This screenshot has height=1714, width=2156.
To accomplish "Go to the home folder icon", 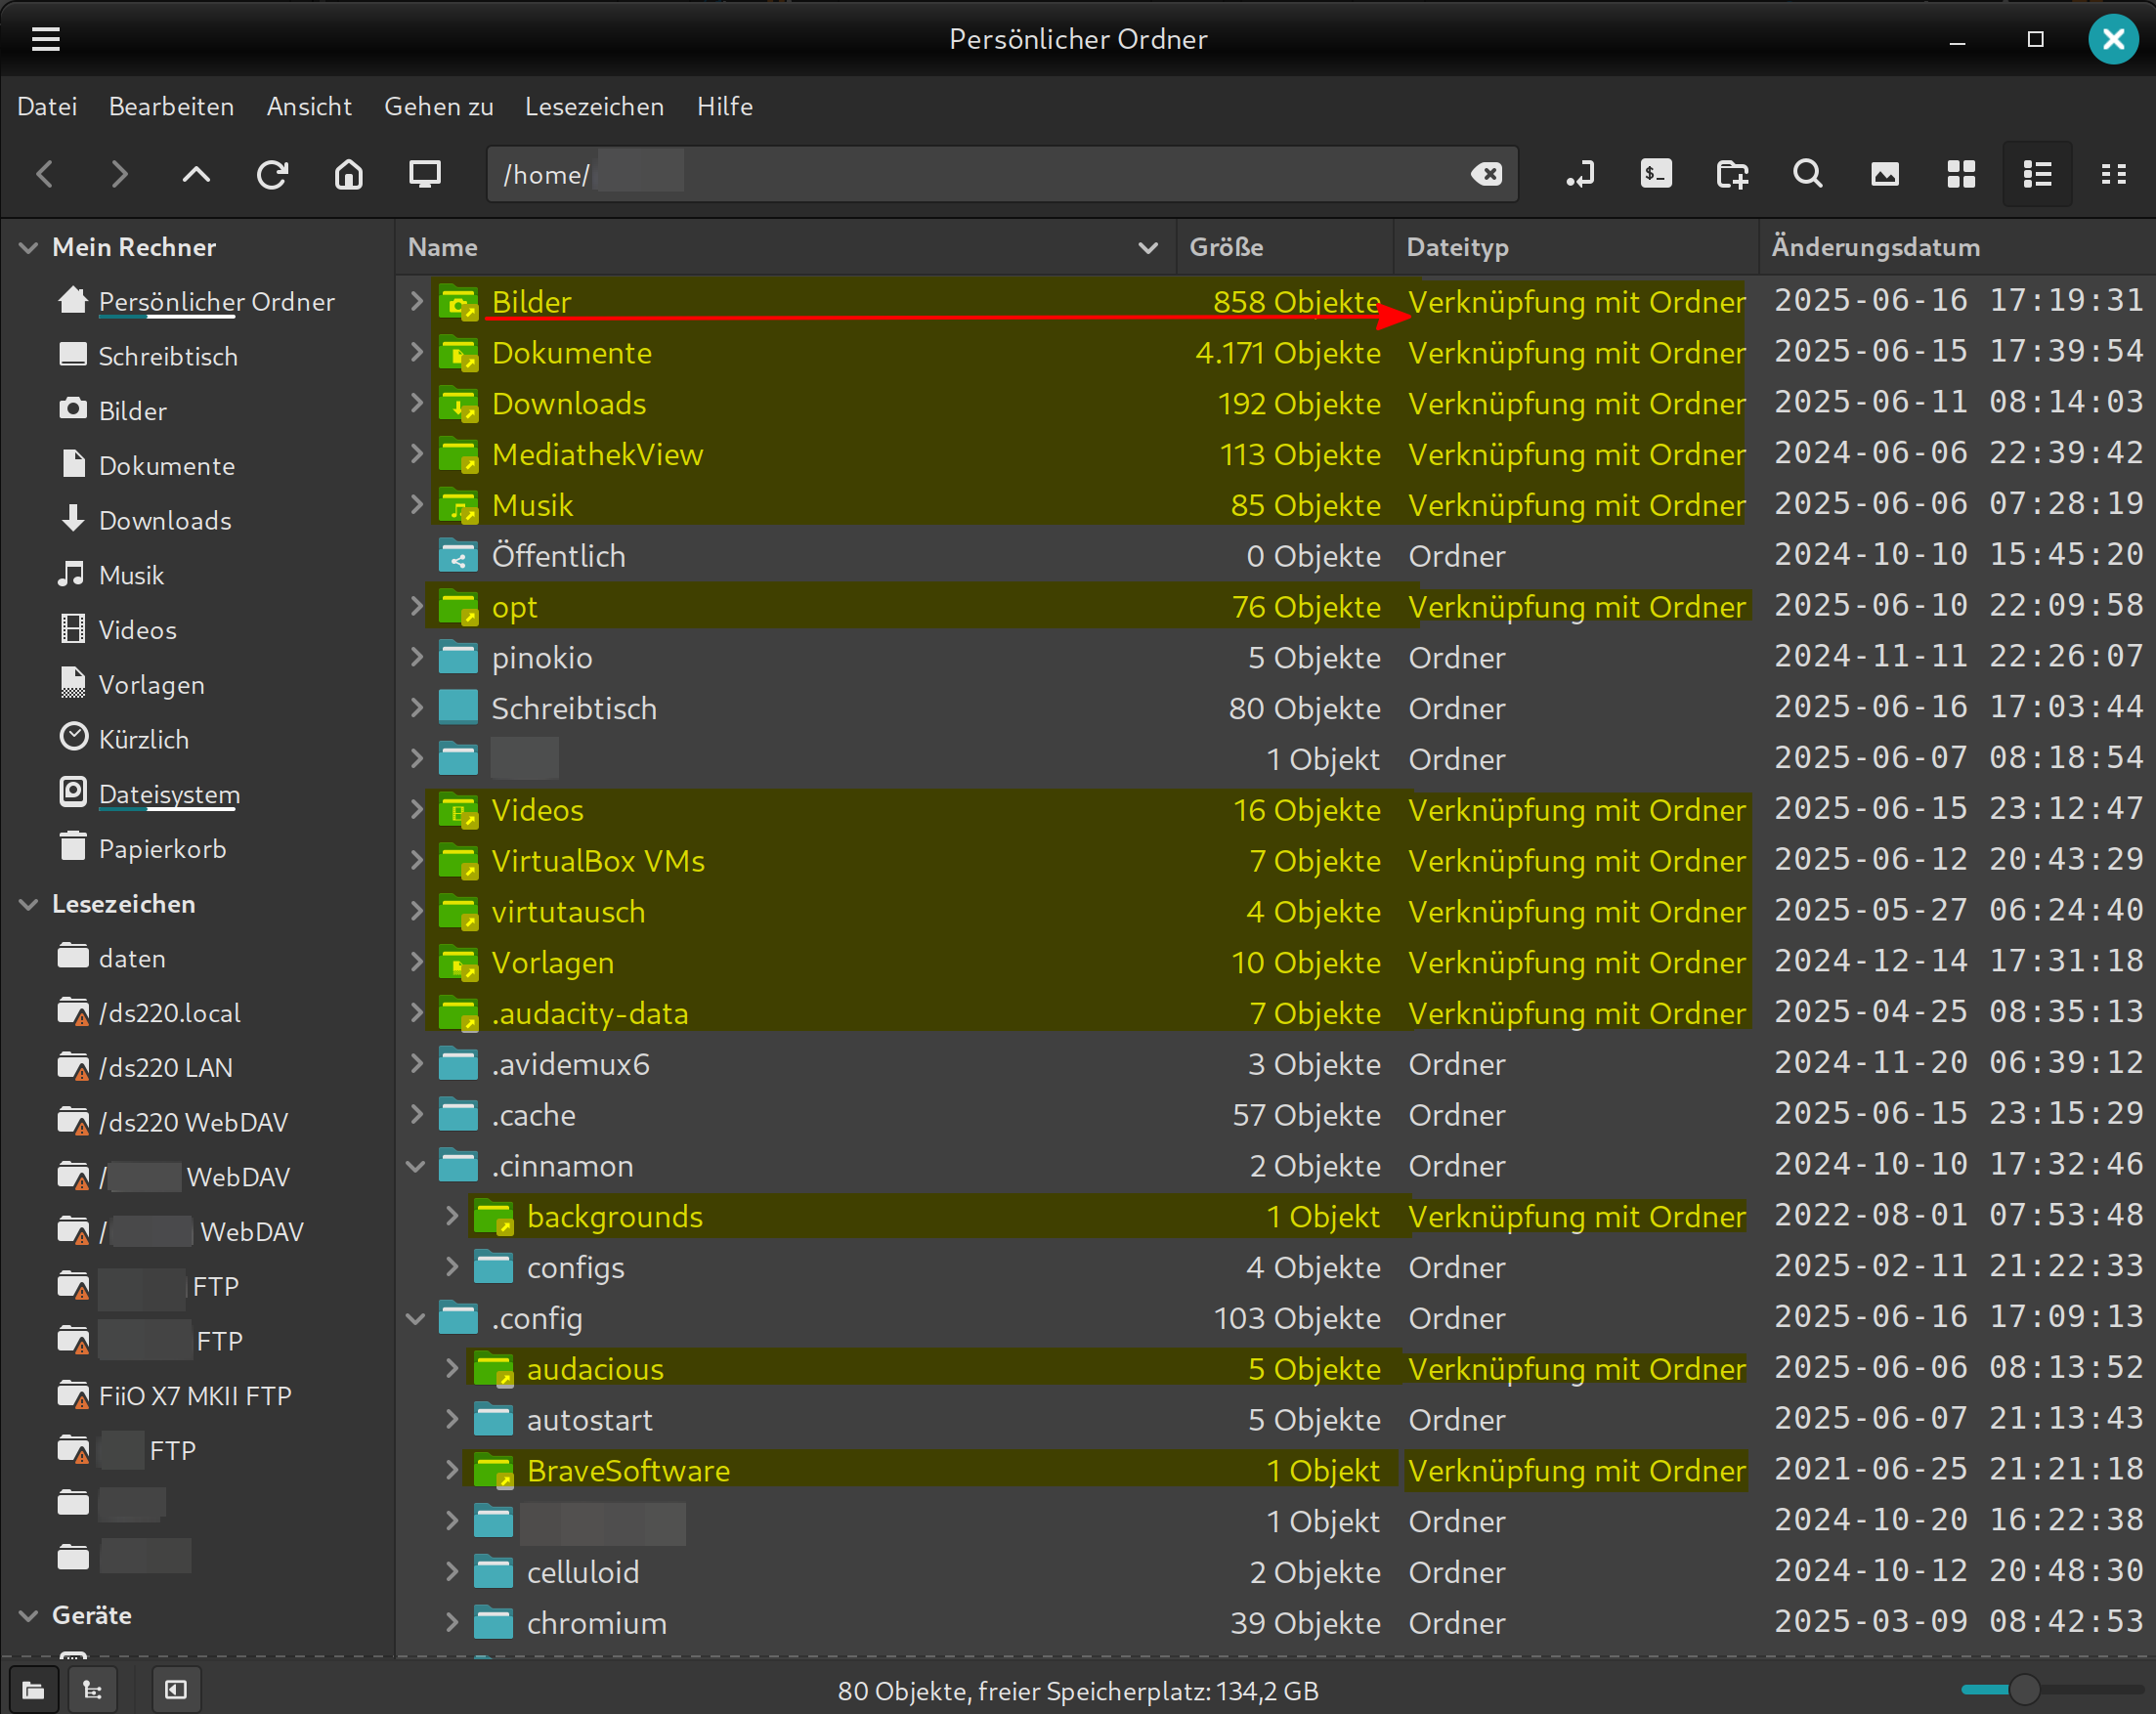I will coord(348,174).
